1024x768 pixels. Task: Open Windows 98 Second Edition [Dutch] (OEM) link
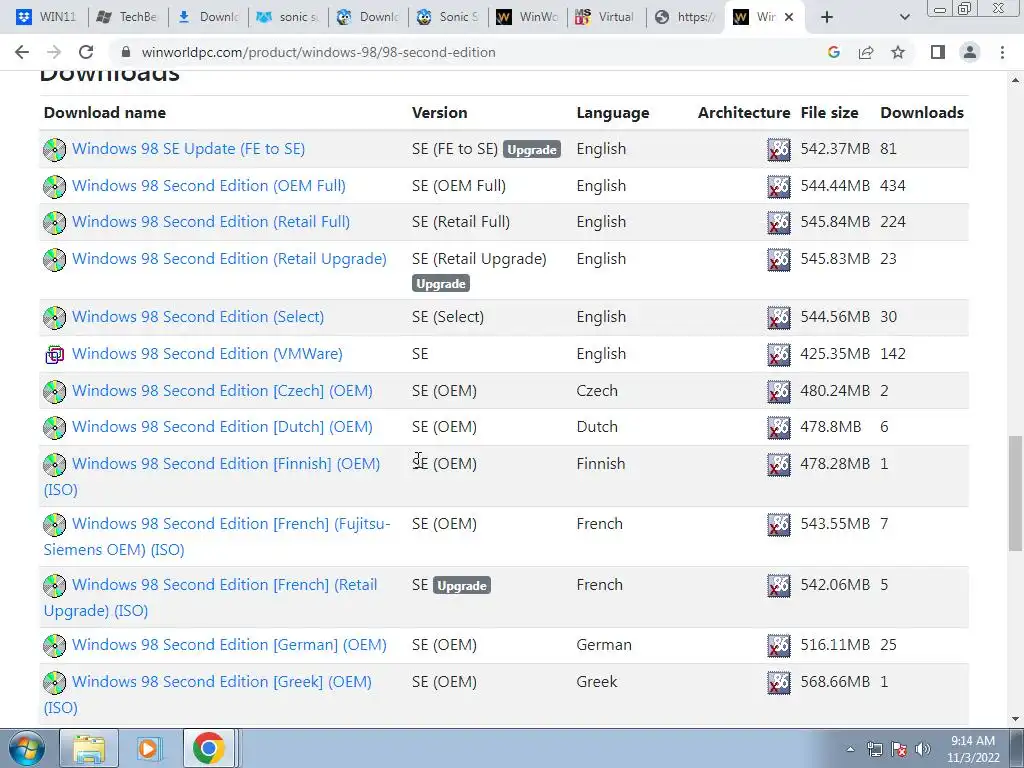[222, 427]
